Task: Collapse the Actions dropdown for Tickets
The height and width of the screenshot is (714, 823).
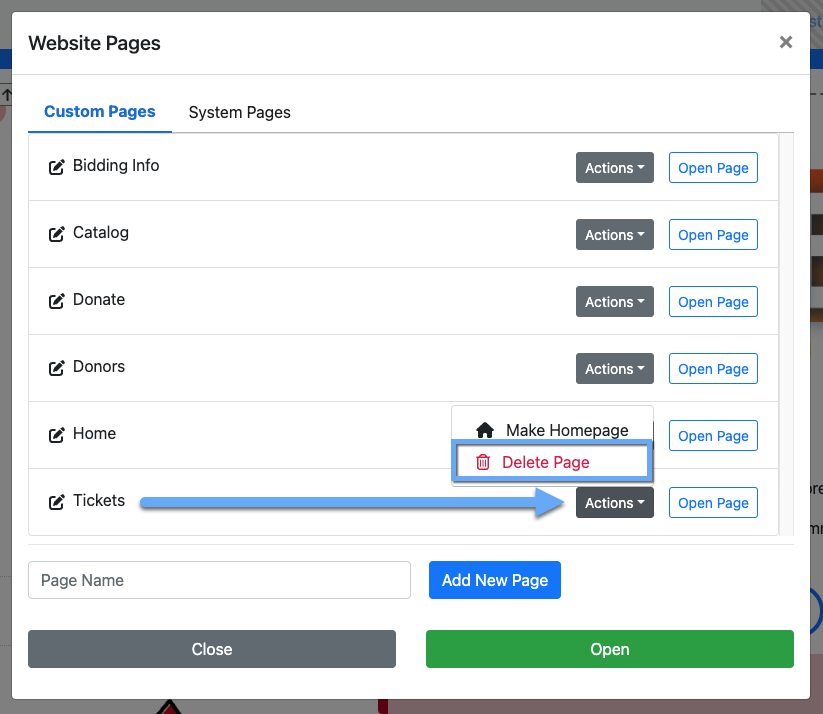Action: (x=614, y=503)
